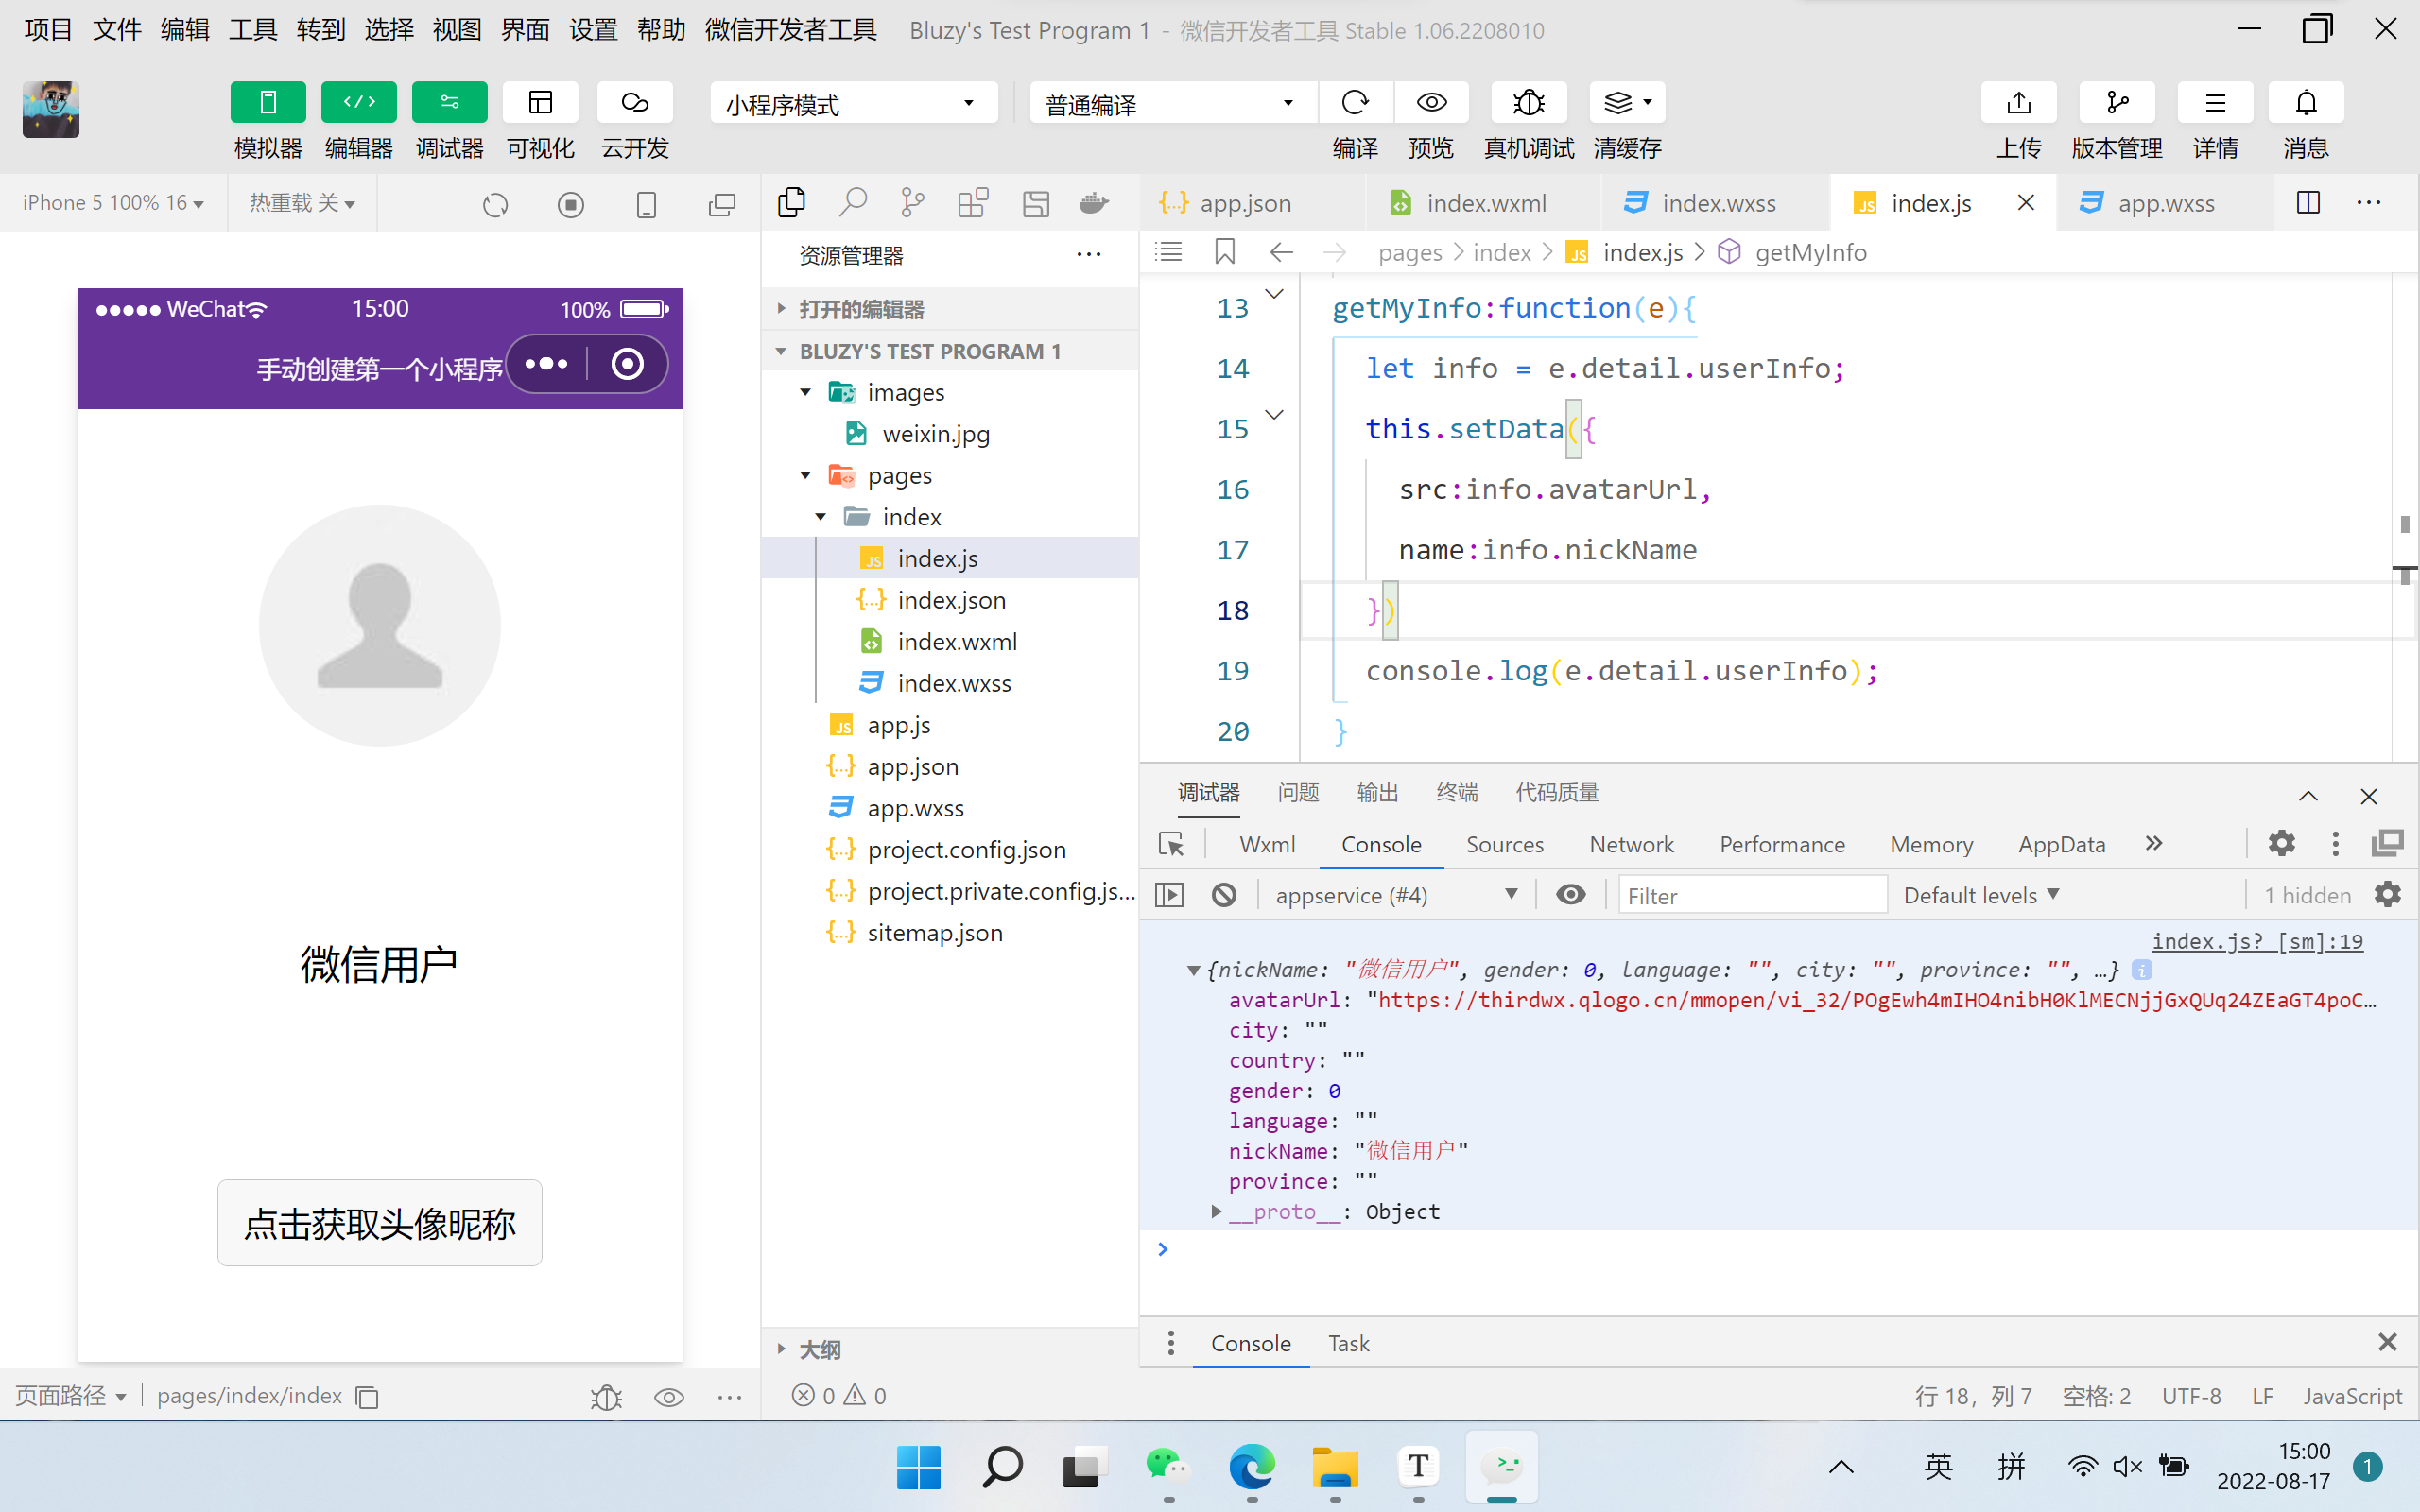Image resolution: width=2420 pixels, height=1512 pixels.
Task: Refresh the simulator
Action: pyautogui.click(x=495, y=205)
